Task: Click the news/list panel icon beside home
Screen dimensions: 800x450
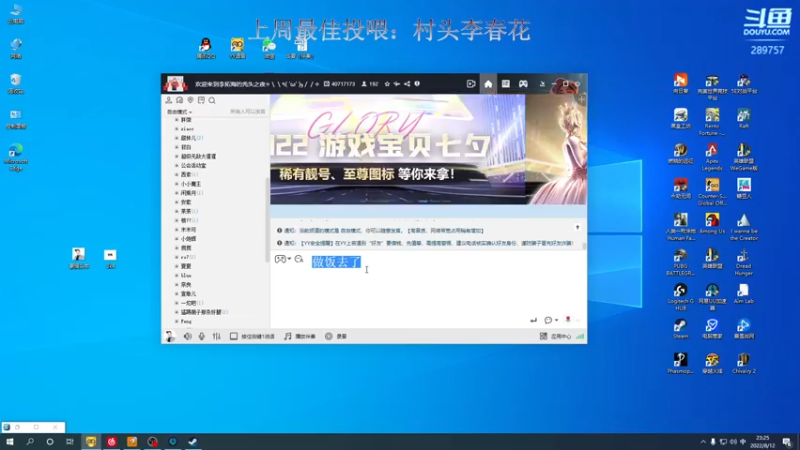Action: [505, 84]
